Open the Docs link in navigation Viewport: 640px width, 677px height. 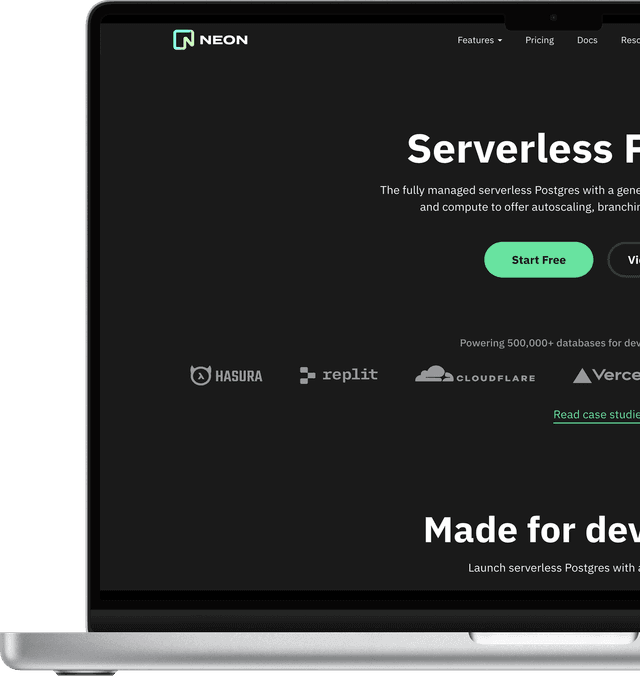[587, 40]
